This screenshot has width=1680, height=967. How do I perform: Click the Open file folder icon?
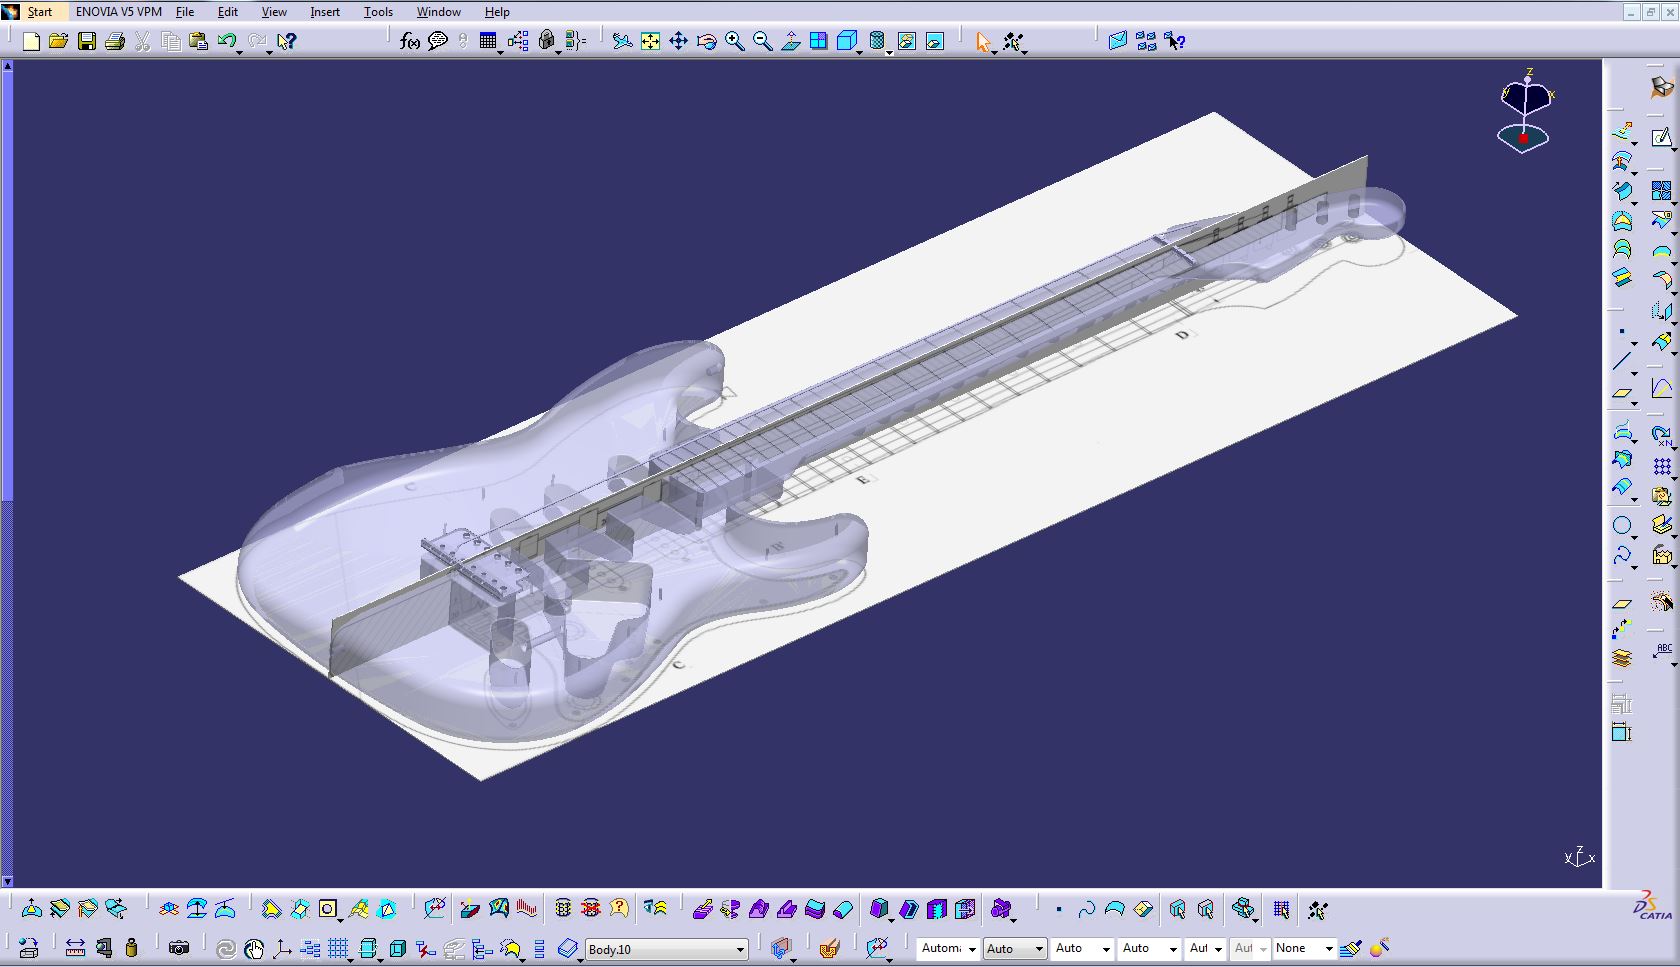coord(58,41)
